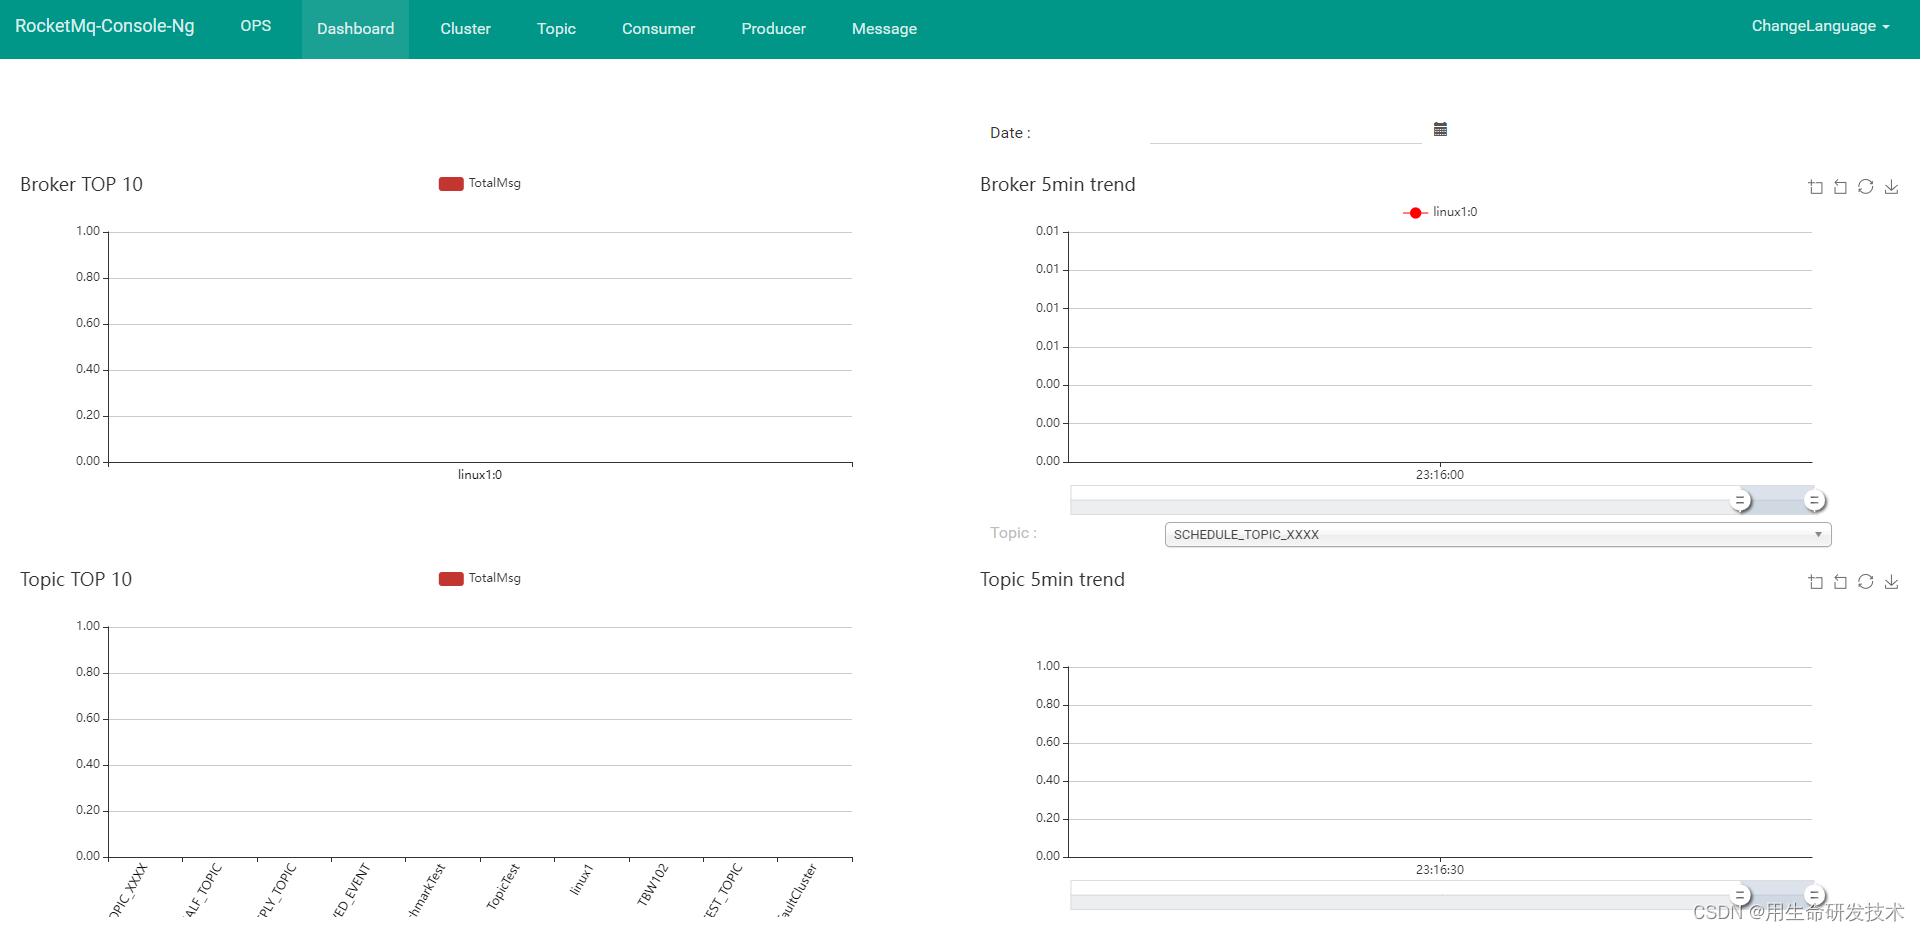Image resolution: width=1920 pixels, height=931 pixels.
Task: Click the "TBW102" axis label
Action: pos(652,885)
